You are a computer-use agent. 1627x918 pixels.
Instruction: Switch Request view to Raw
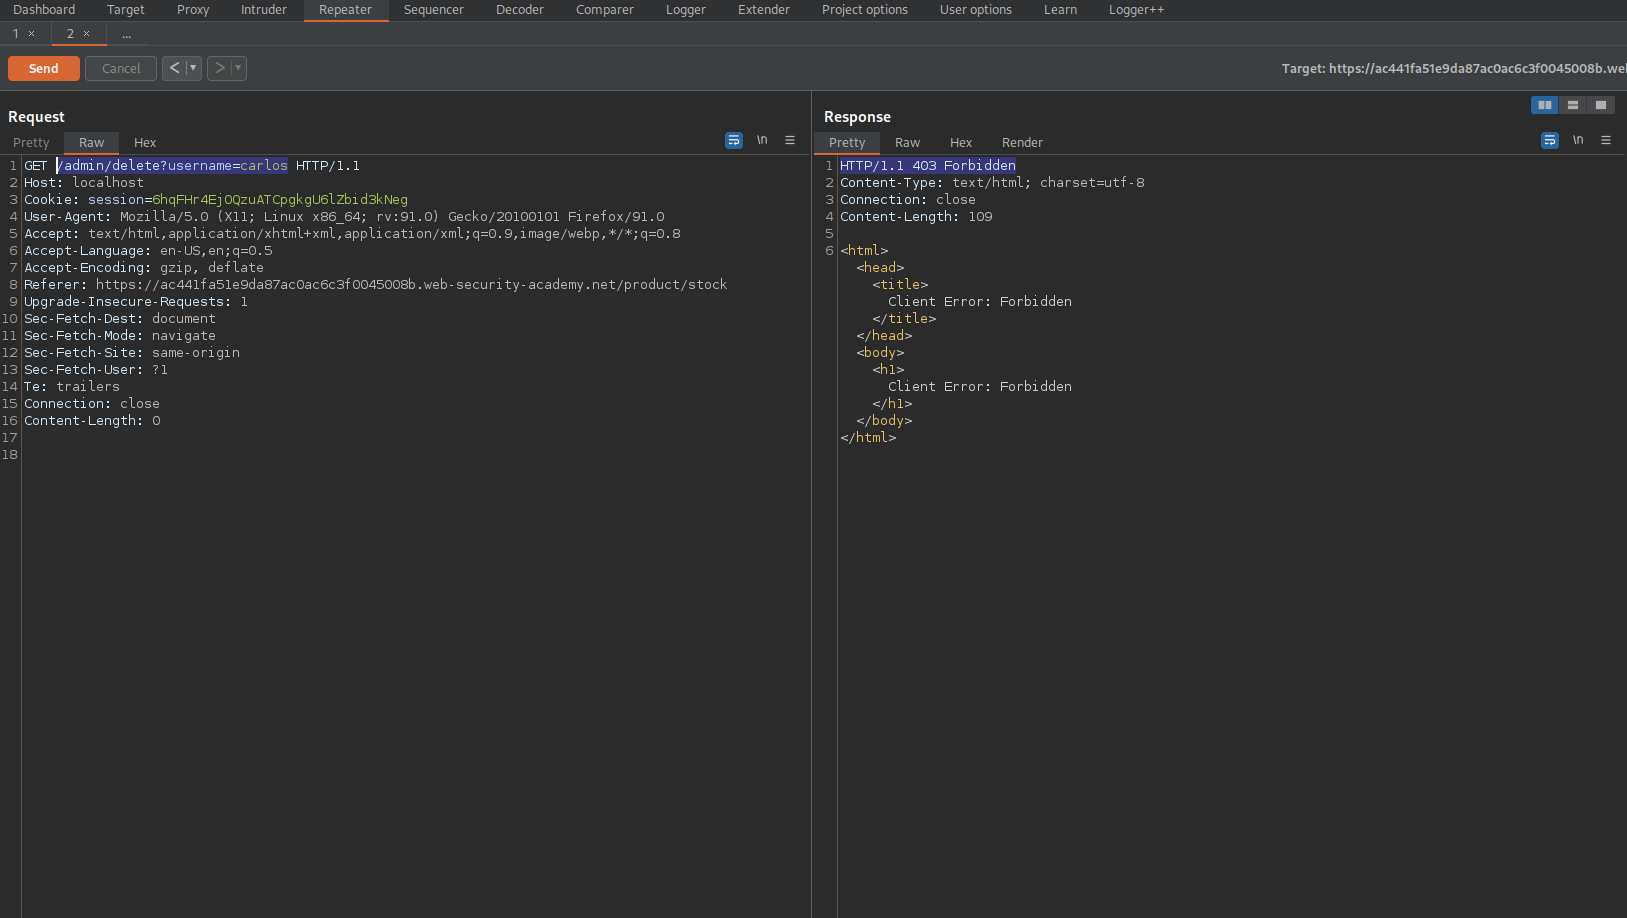click(92, 143)
